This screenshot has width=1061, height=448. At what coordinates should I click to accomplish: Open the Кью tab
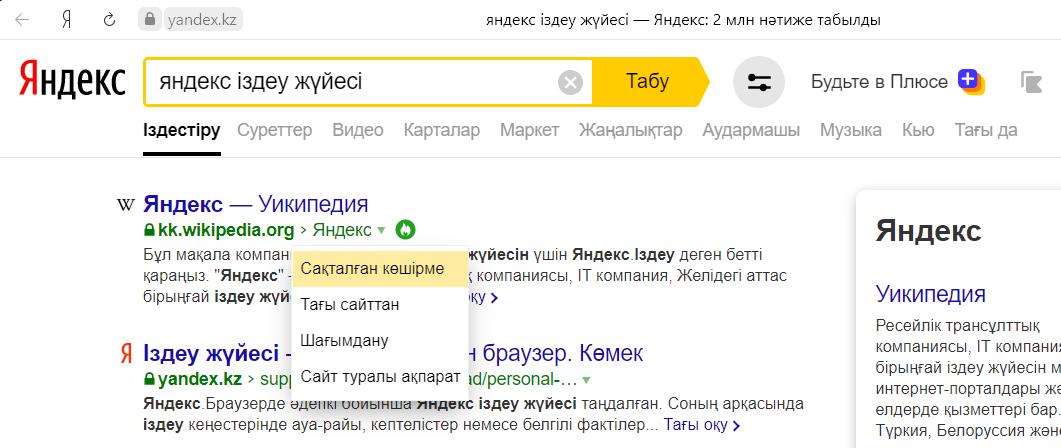pyautogui.click(x=918, y=130)
